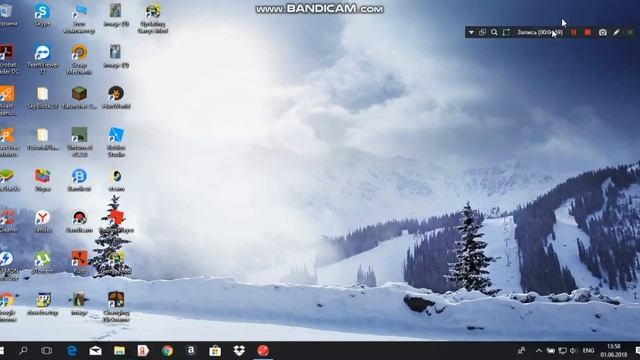This screenshot has width=640, height=360.
Task: Take a screenshot with Bandicam camera icon
Action: click(603, 32)
